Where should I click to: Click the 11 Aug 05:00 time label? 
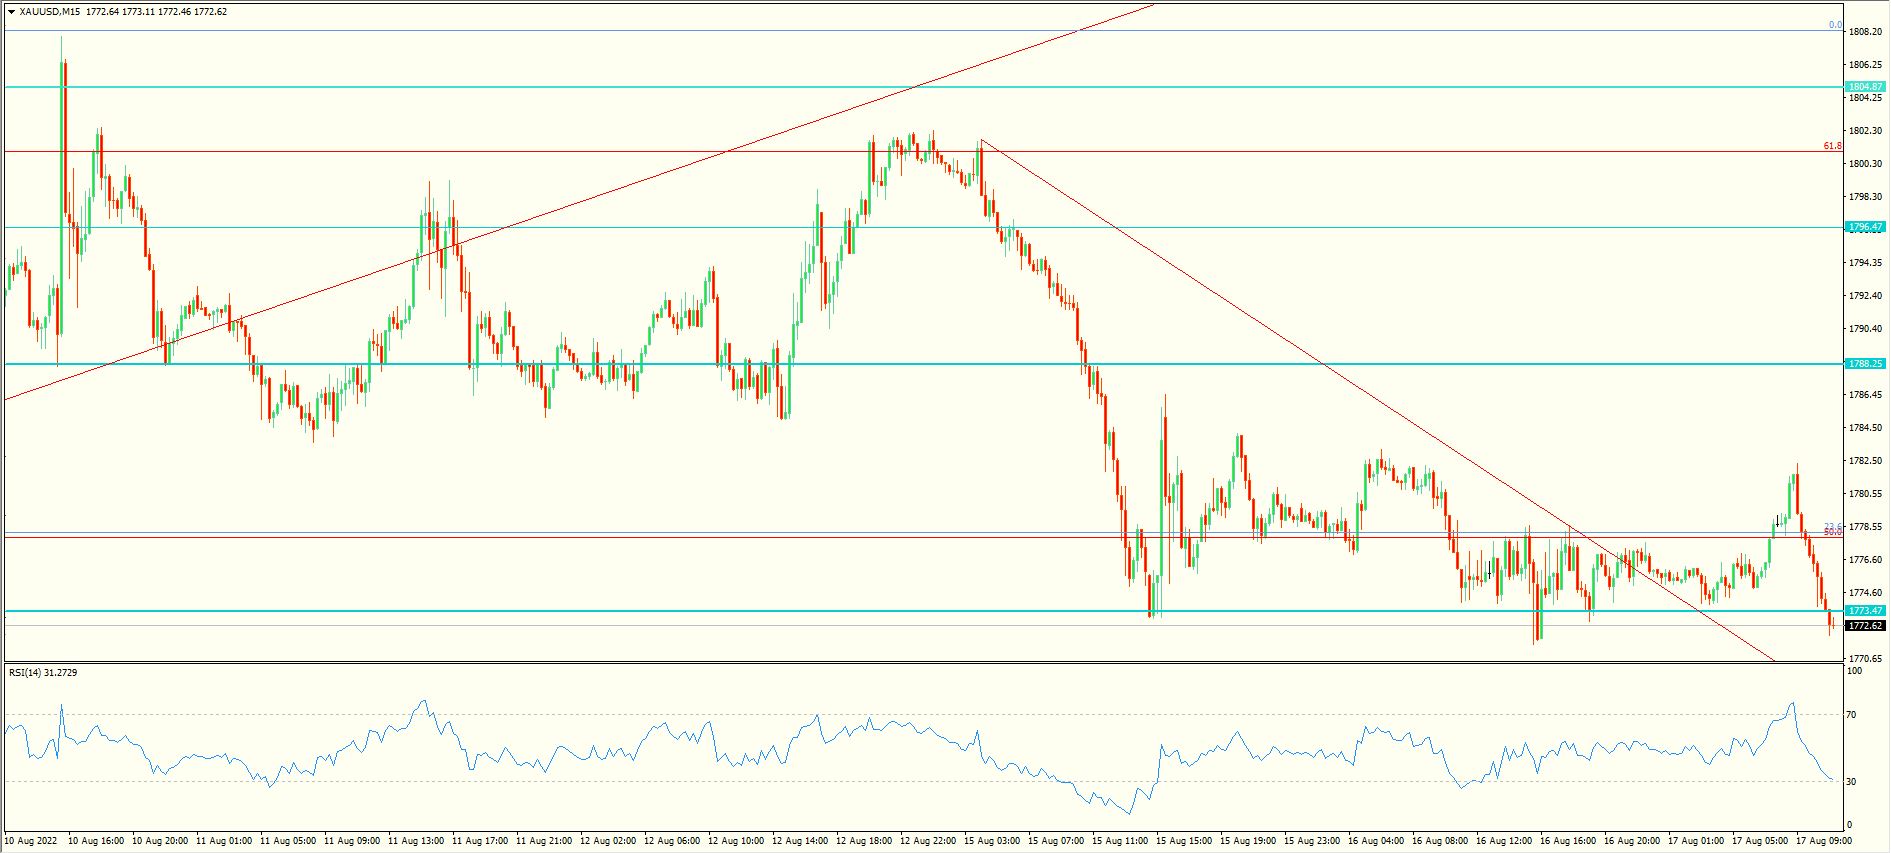[288, 841]
